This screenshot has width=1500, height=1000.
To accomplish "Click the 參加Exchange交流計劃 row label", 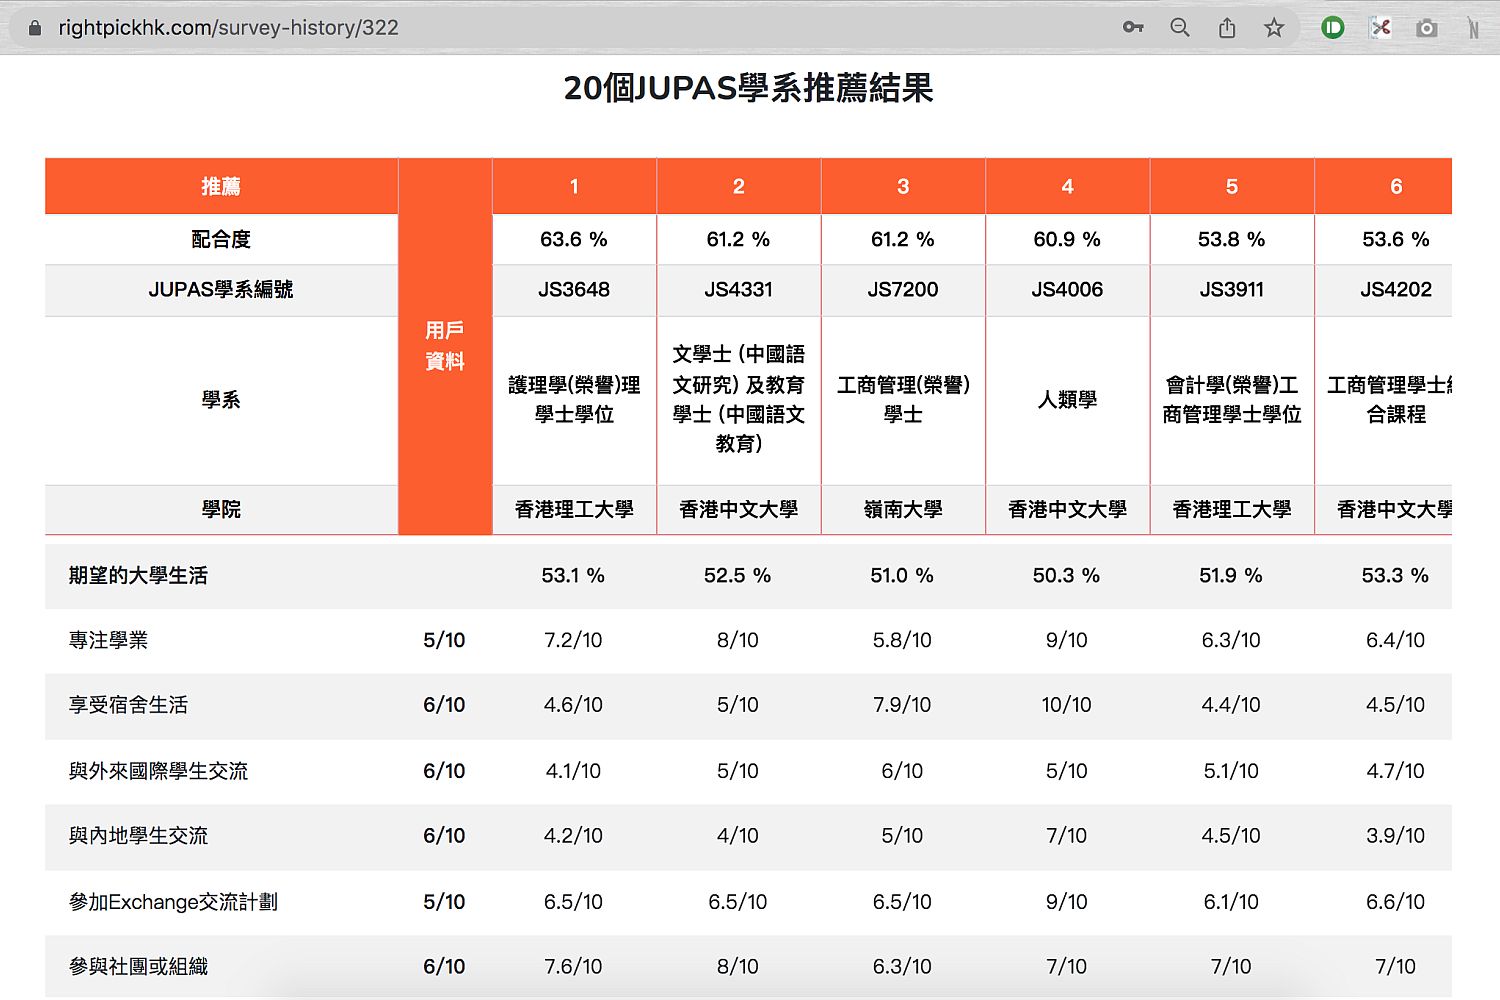I will [173, 903].
